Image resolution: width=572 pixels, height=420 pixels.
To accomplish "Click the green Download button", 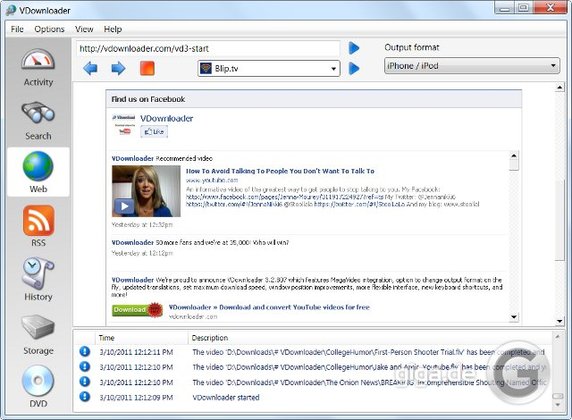I will [137, 310].
